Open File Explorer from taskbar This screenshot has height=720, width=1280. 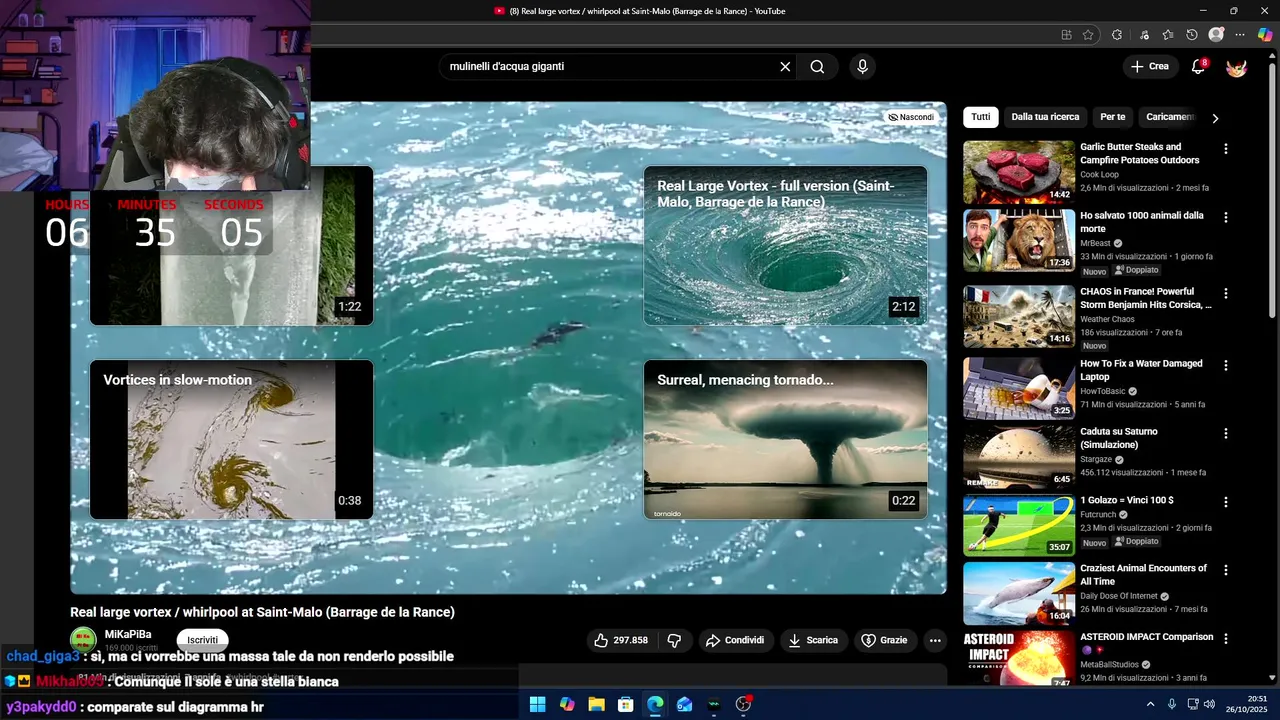click(596, 704)
